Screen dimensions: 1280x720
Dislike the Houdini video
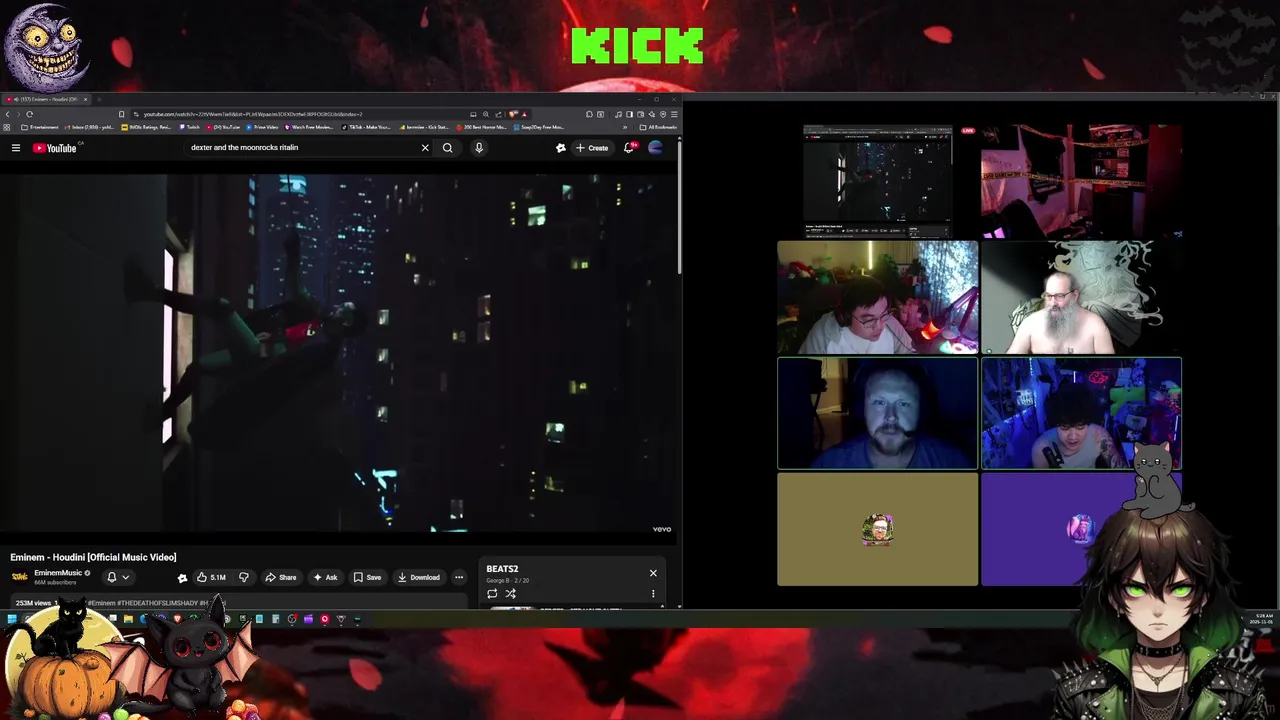tap(243, 577)
